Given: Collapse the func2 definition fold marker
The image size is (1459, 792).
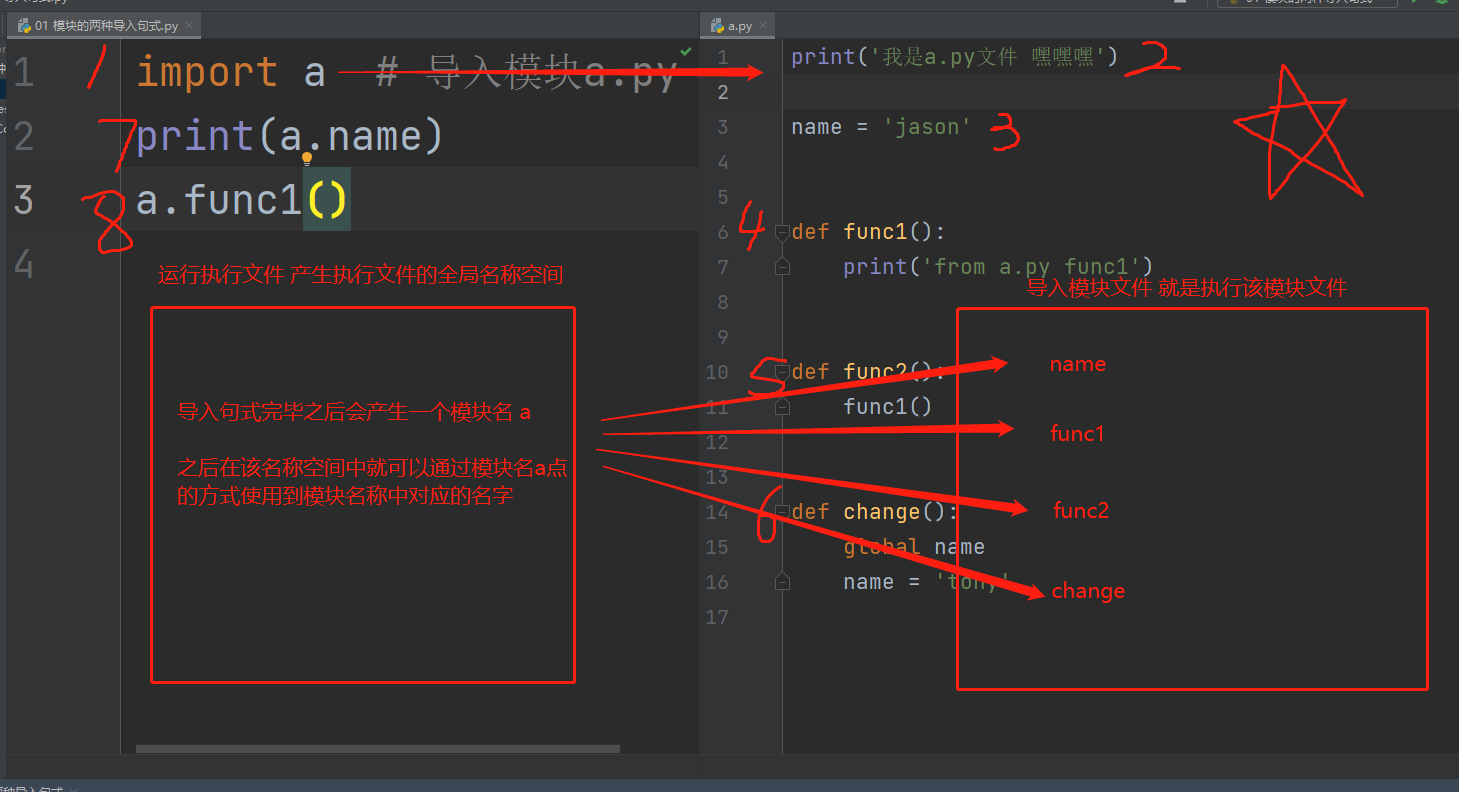Looking at the screenshot, I should (782, 372).
